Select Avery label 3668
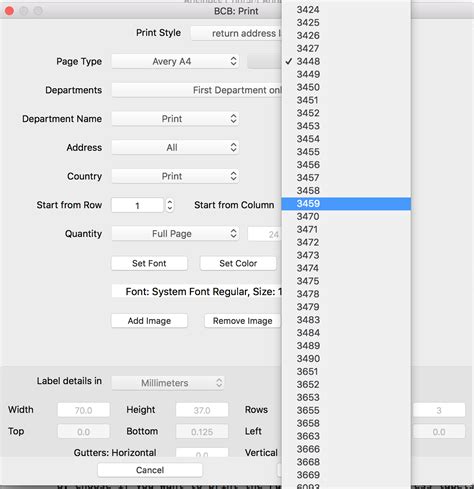Viewport: 474px width, 489px height. click(x=346, y=462)
